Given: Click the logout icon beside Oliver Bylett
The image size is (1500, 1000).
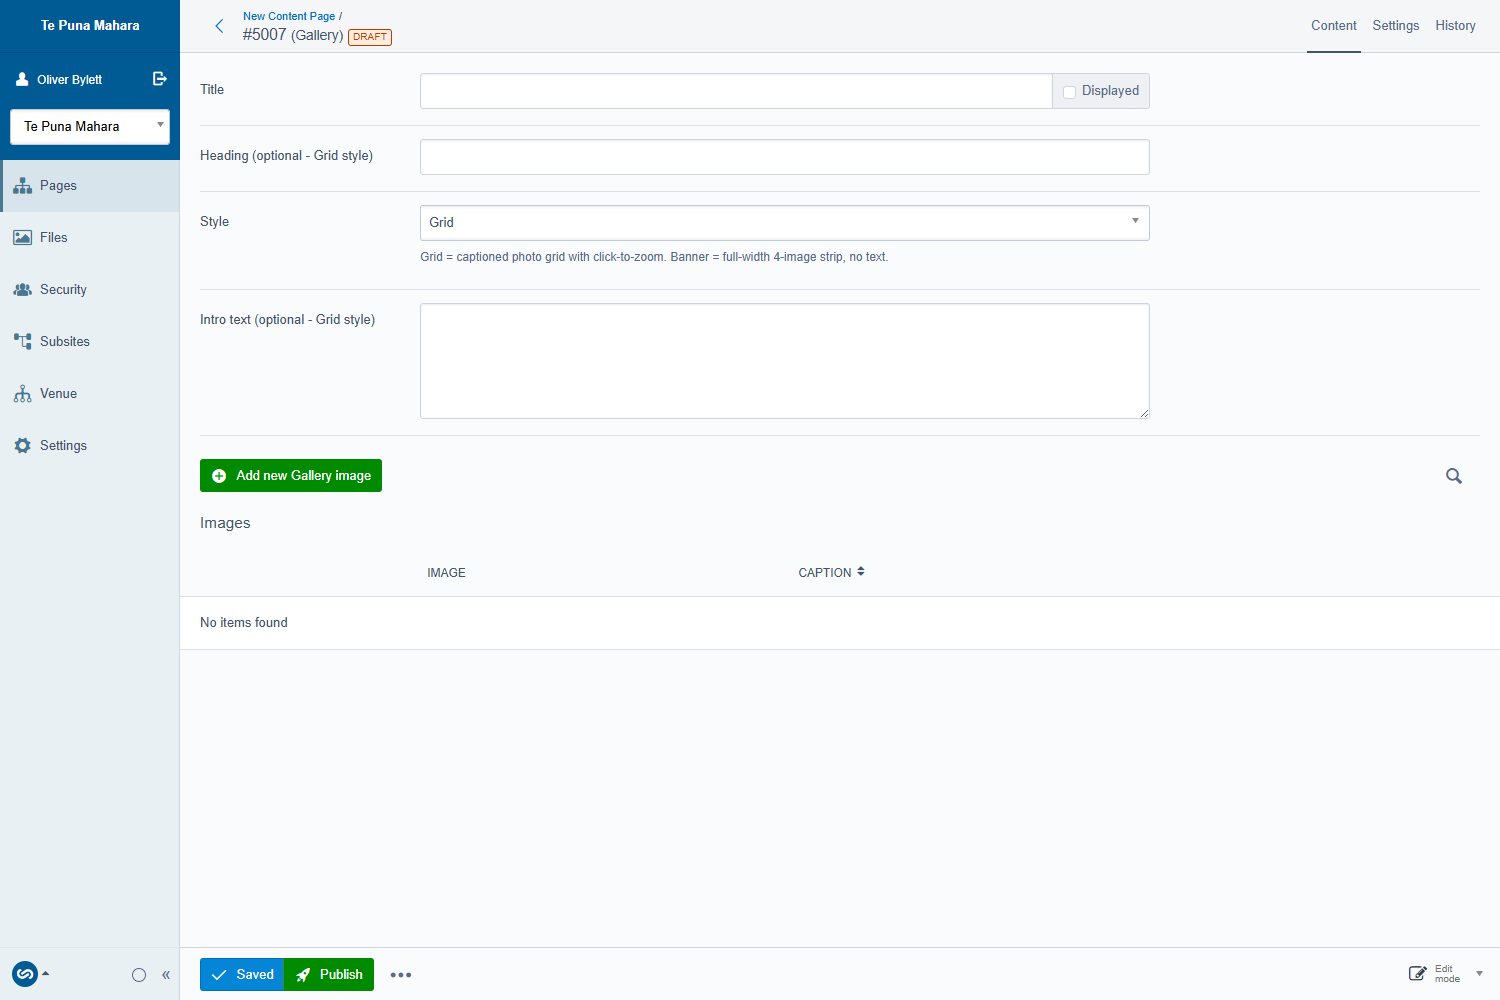Looking at the screenshot, I should 159,79.
